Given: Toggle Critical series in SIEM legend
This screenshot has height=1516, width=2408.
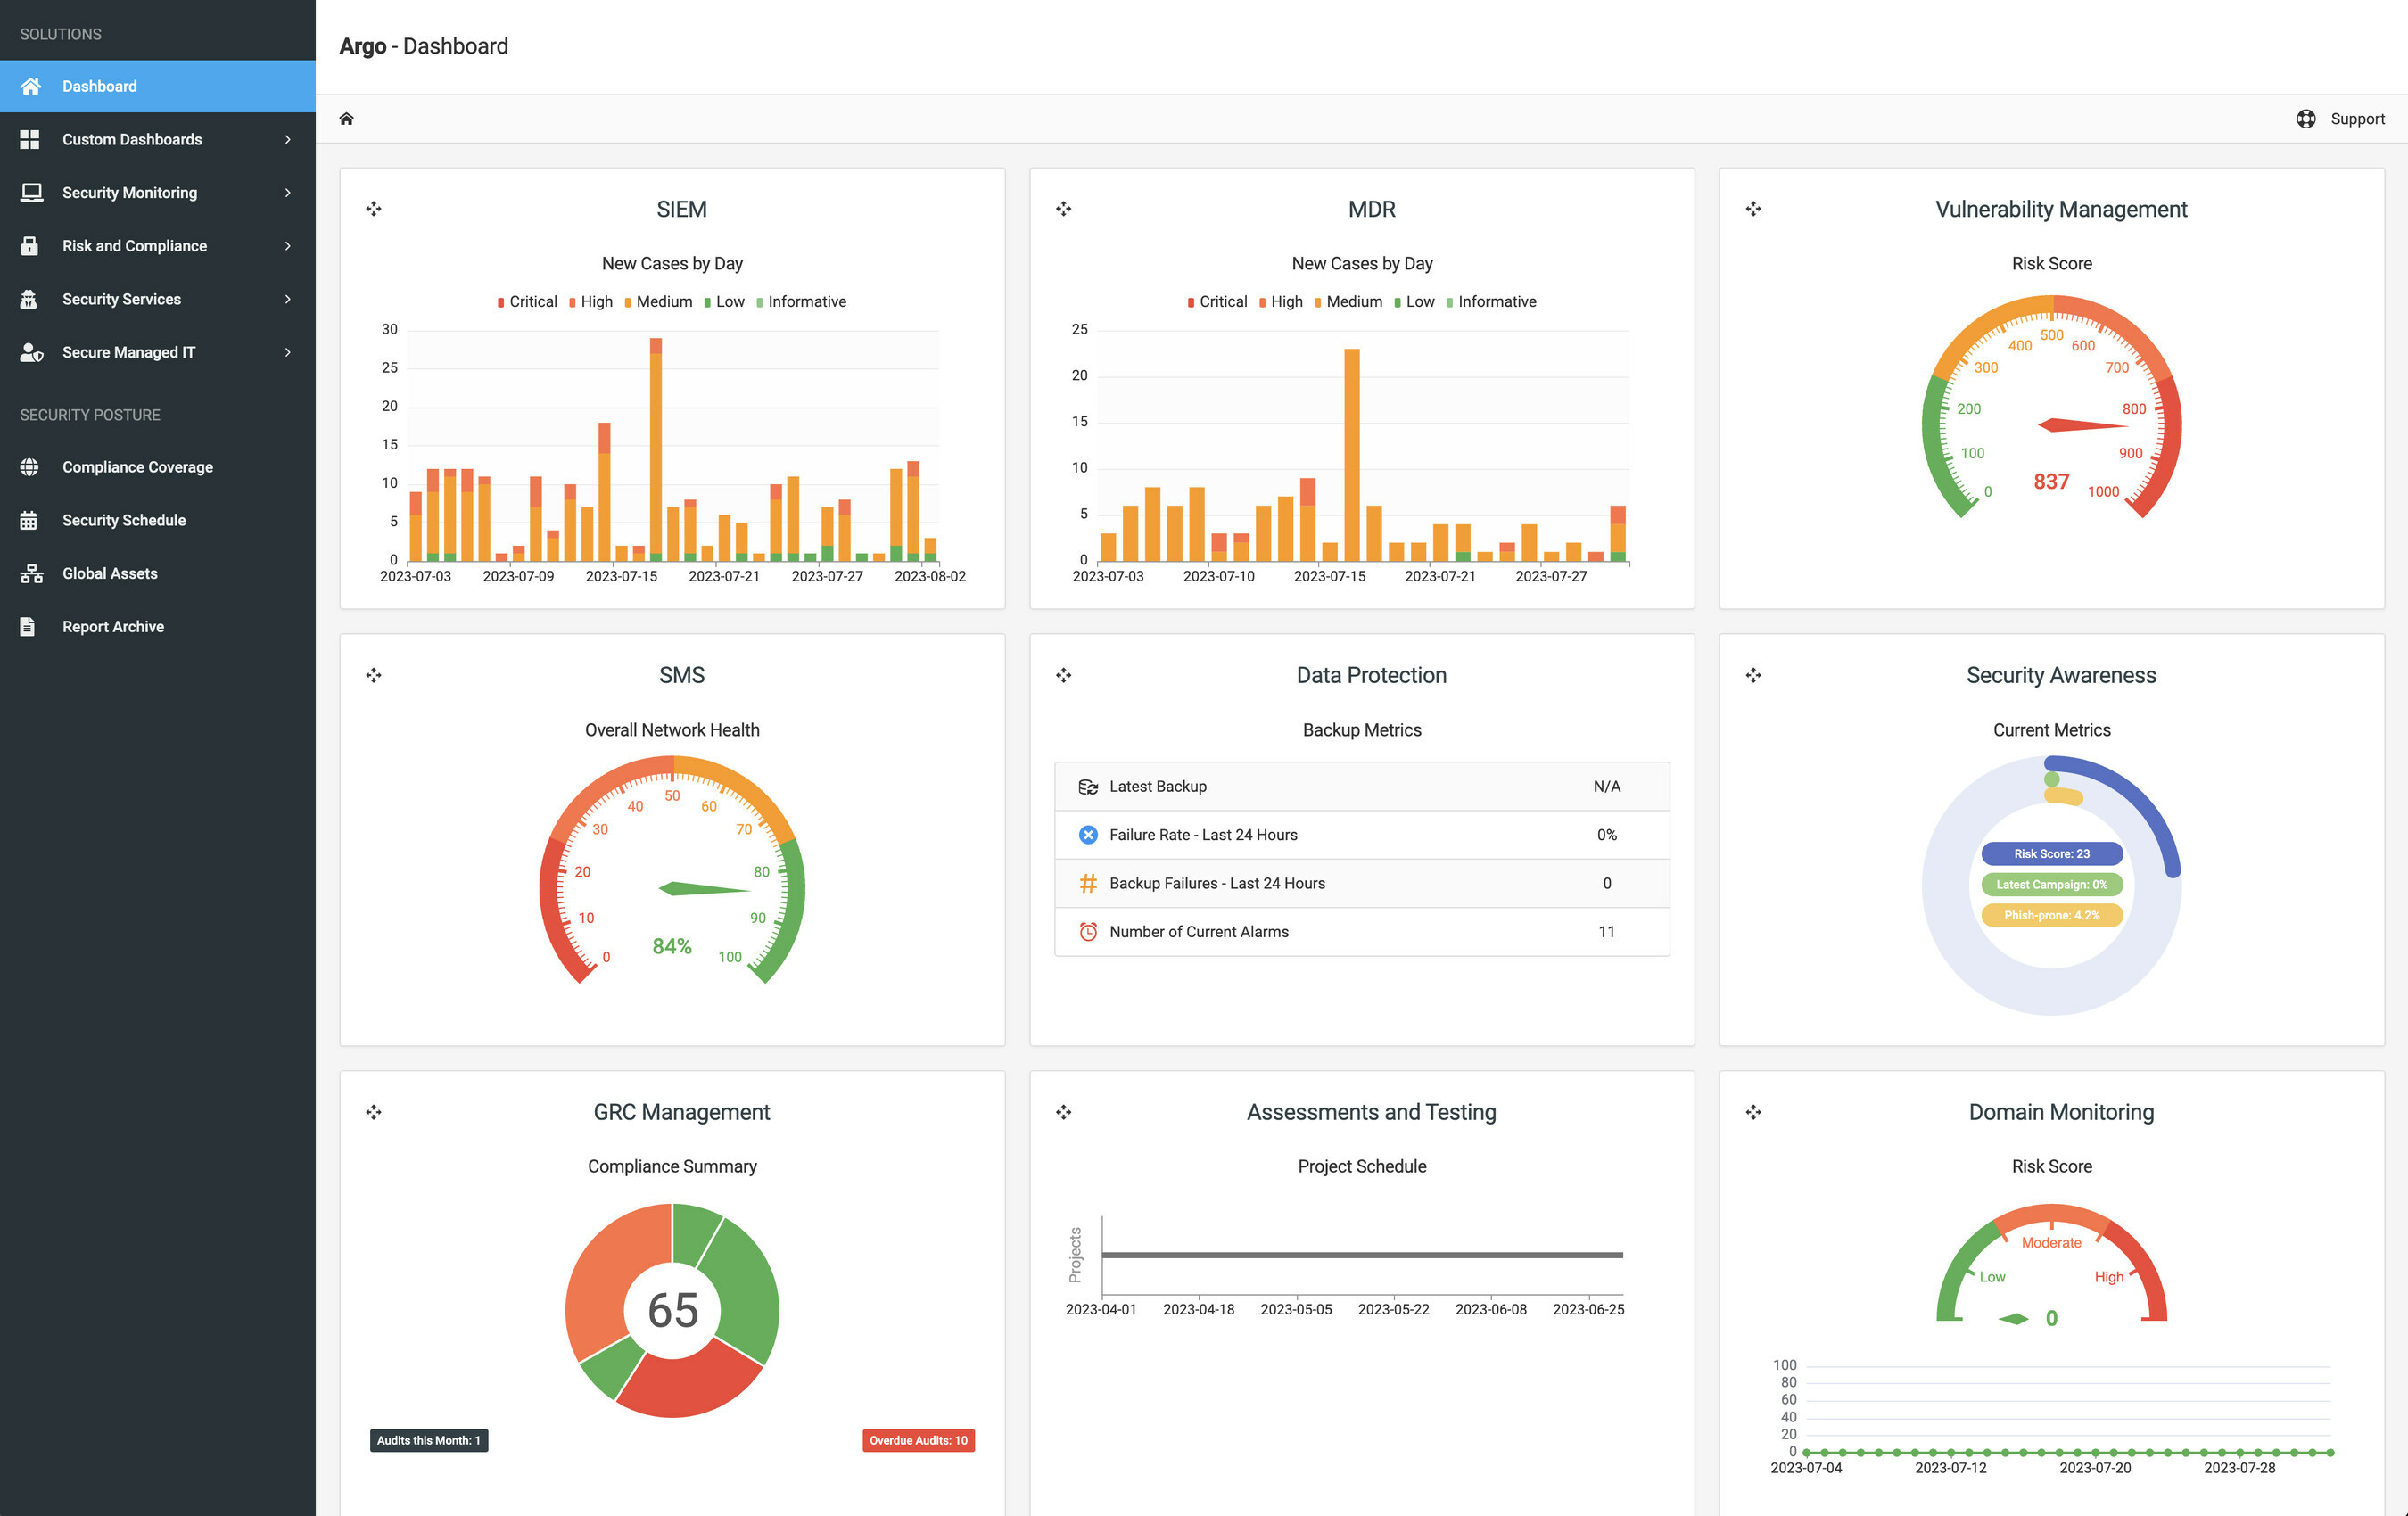Looking at the screenshot, I should coord(527,302).
